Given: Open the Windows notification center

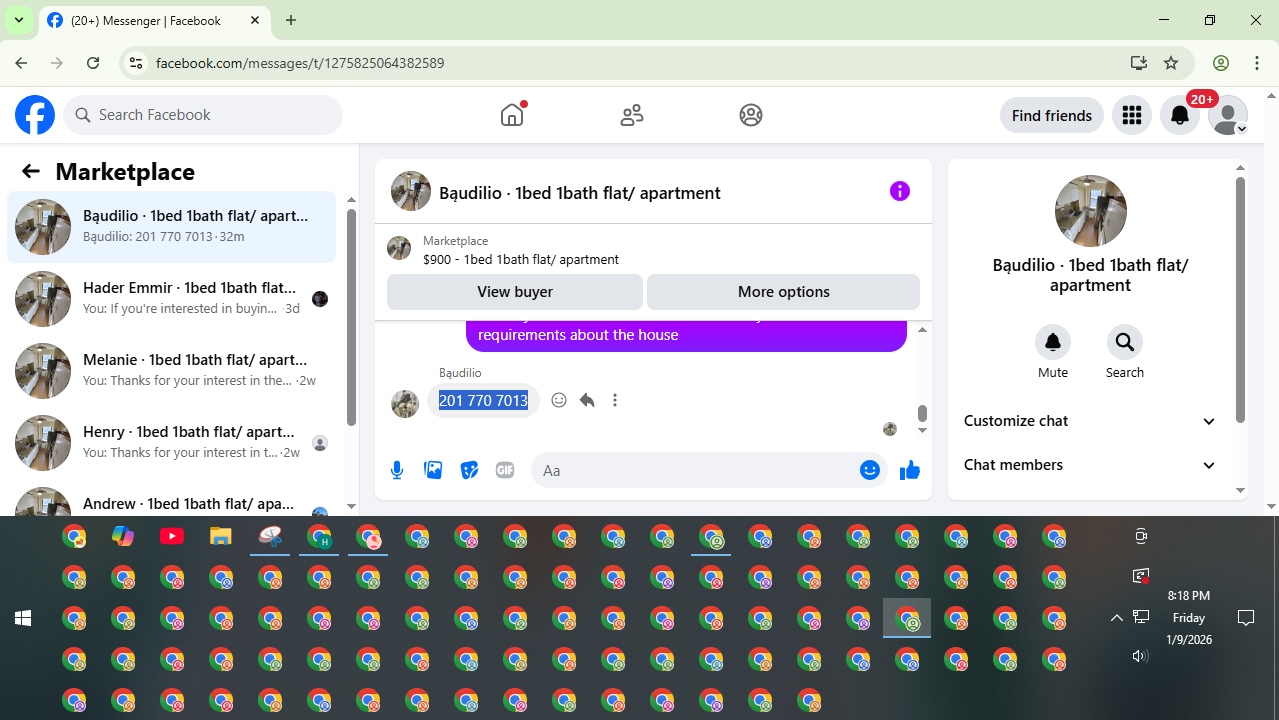Looking at the screenshot, I should [x=1246, y=618].
